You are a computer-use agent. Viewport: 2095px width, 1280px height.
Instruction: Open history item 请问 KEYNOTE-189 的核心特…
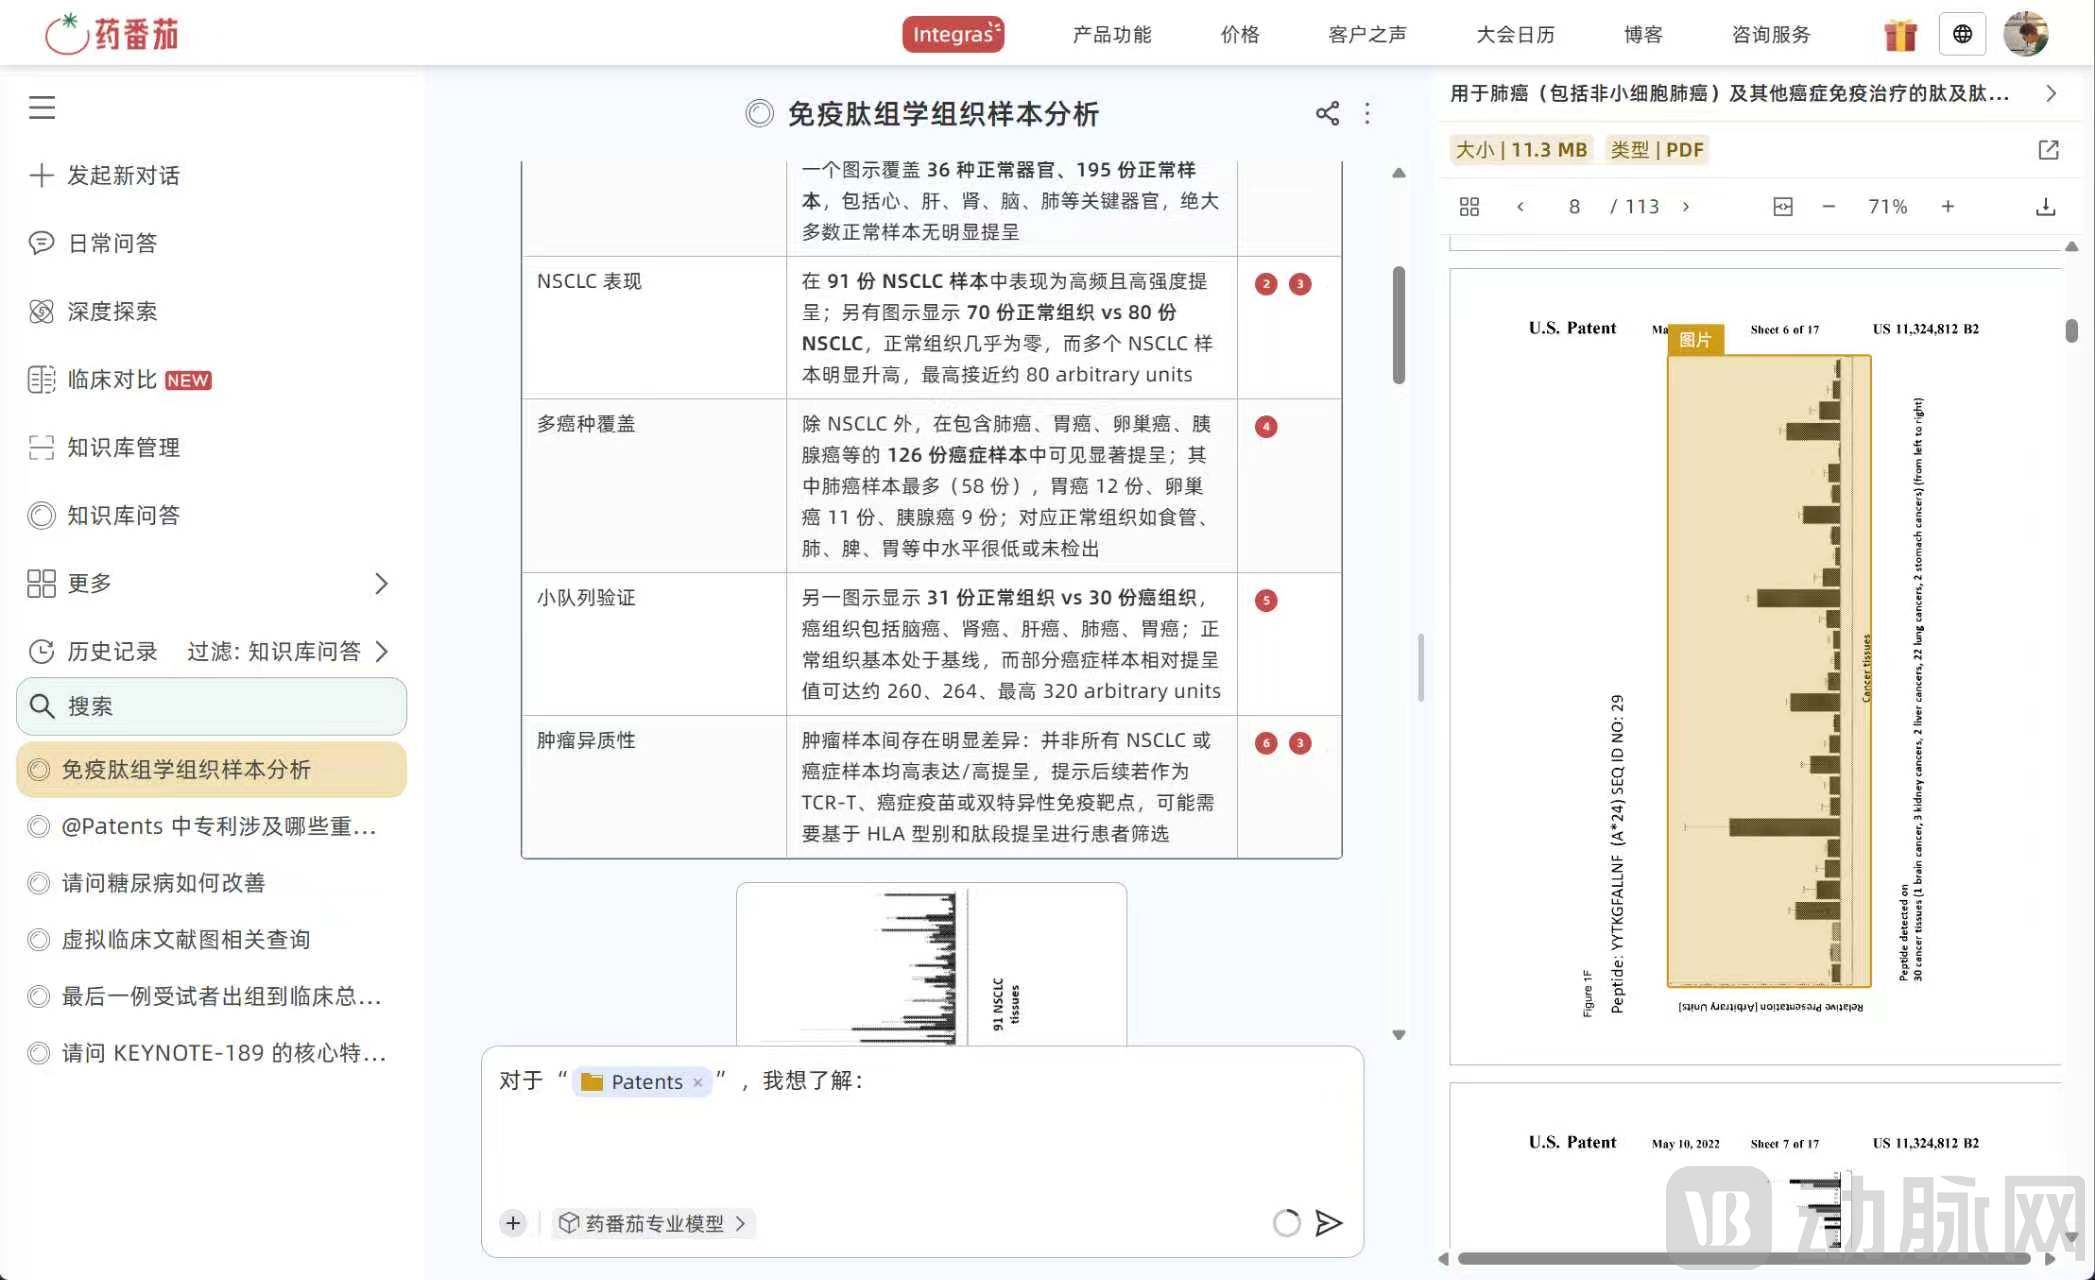207,1053
